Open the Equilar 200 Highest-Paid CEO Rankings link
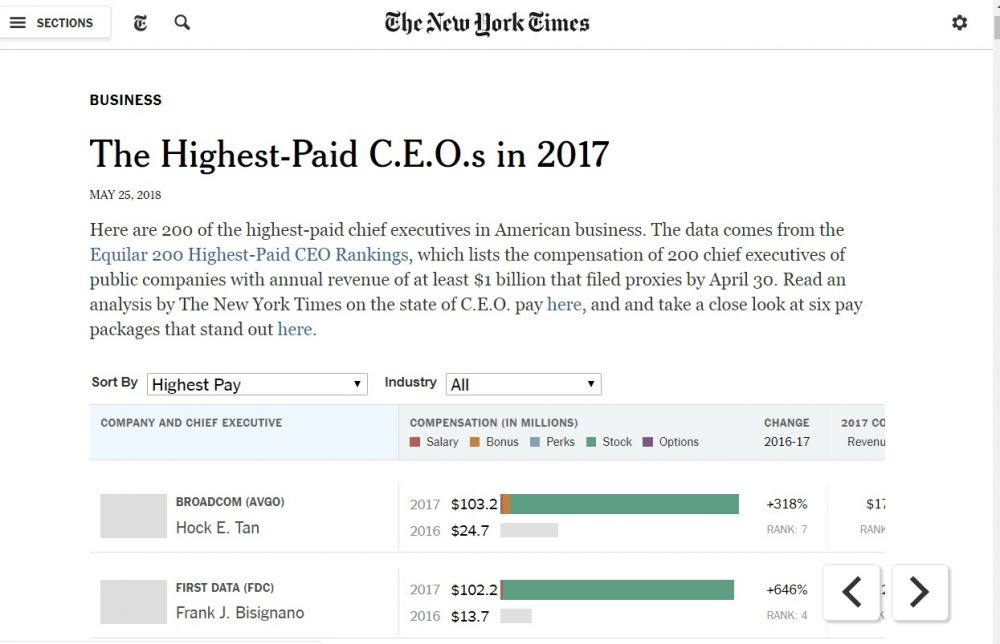The height and width of the screenshot is (644, 1000). coord(248,254)
